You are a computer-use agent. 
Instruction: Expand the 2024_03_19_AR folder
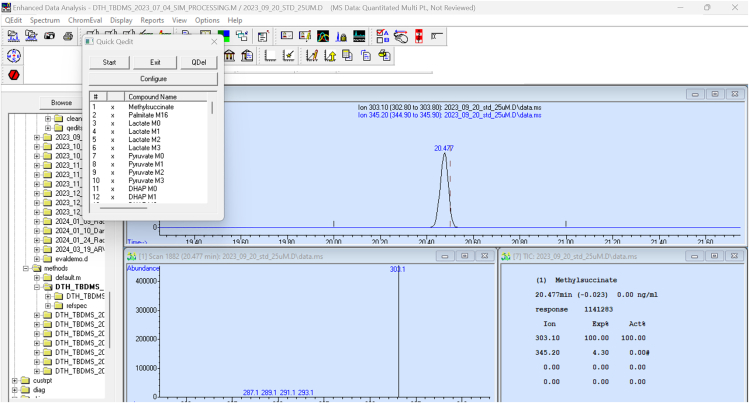pos(37,249)
